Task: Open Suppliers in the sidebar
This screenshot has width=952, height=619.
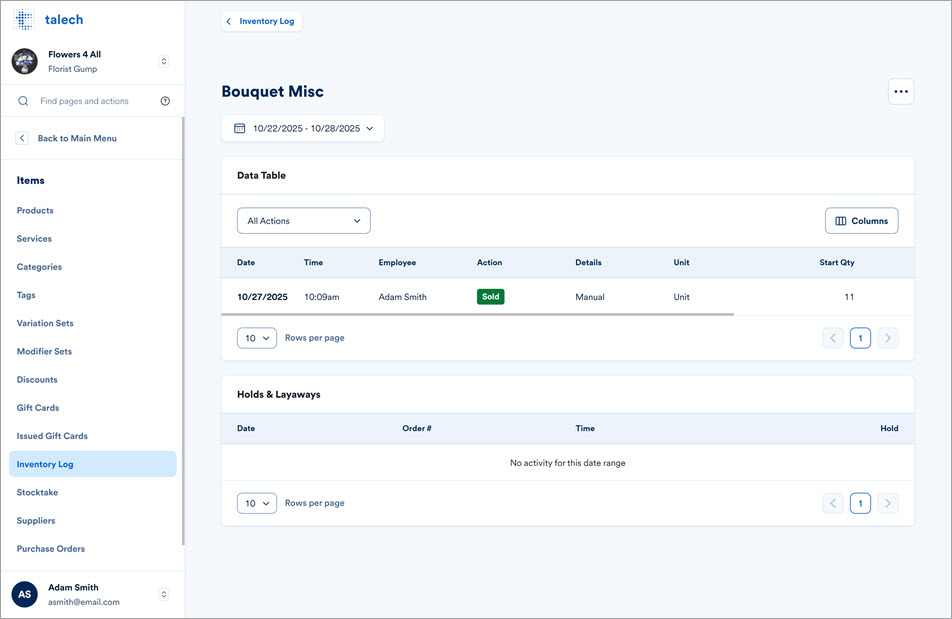Action: point(36,521)
